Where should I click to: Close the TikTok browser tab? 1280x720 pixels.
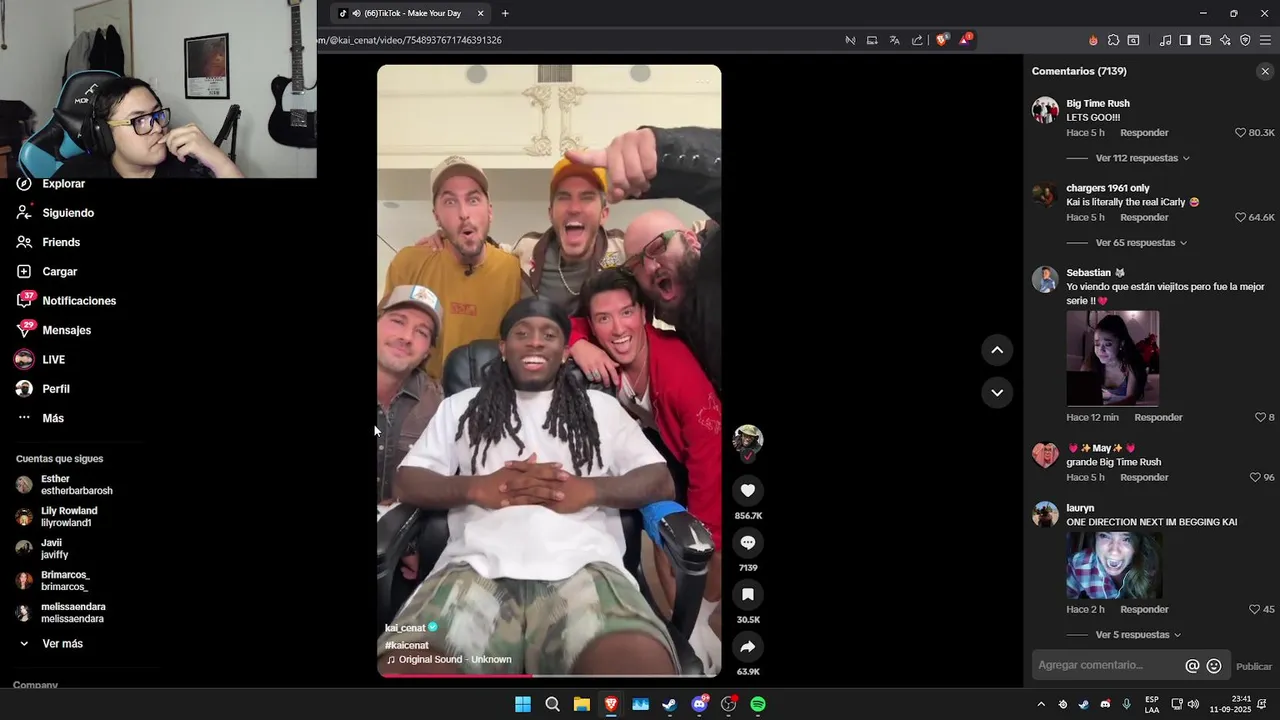[481, 13]
